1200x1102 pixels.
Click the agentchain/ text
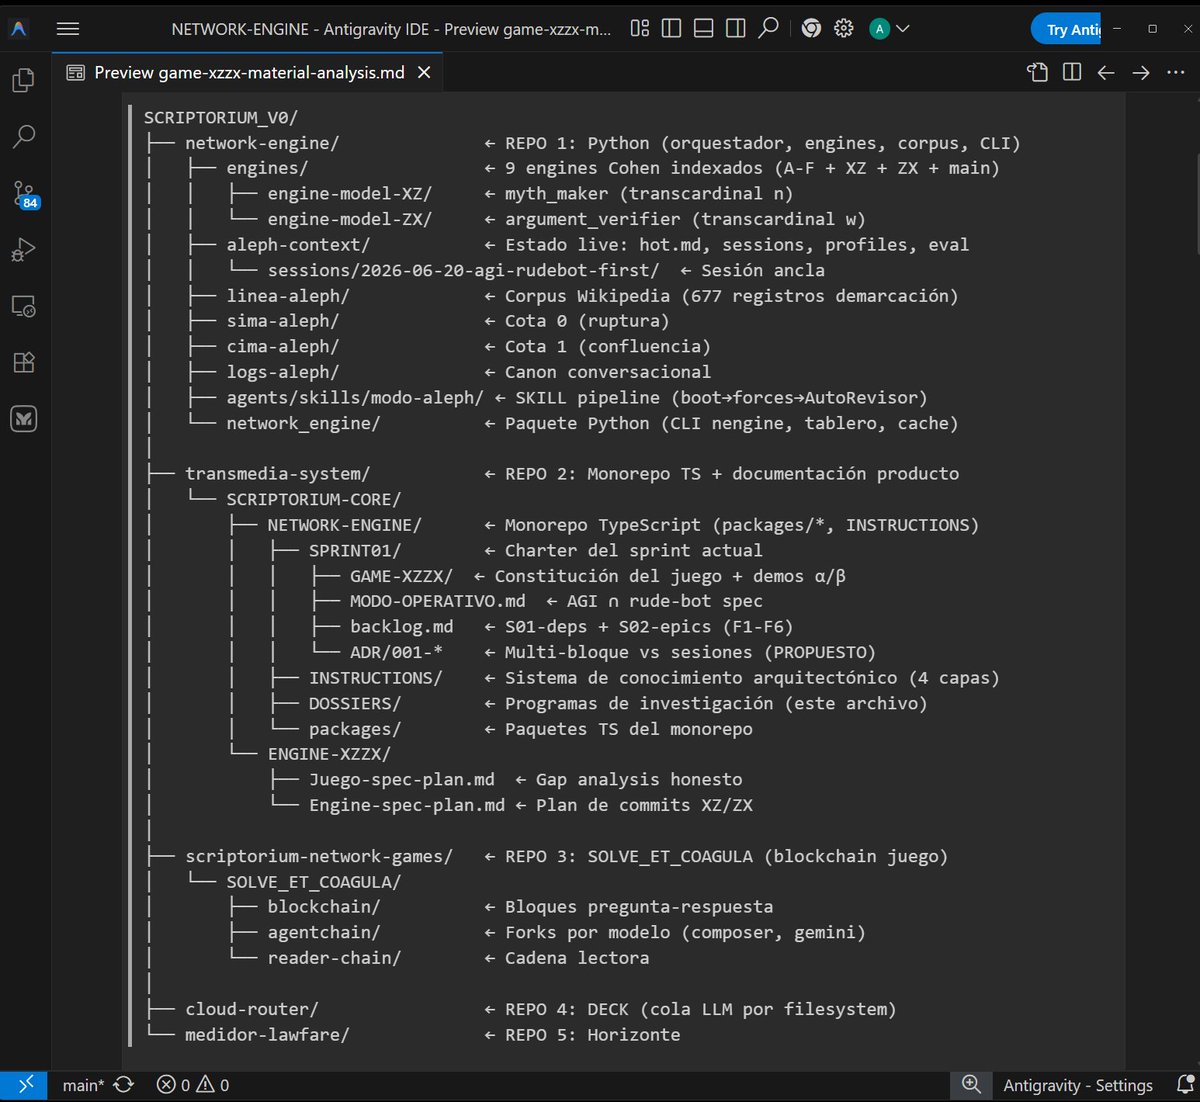click(x=324, y=932)
